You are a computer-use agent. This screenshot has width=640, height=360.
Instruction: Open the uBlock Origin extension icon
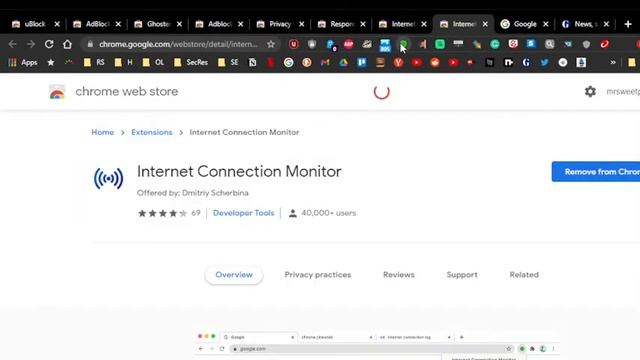point(293,44)
